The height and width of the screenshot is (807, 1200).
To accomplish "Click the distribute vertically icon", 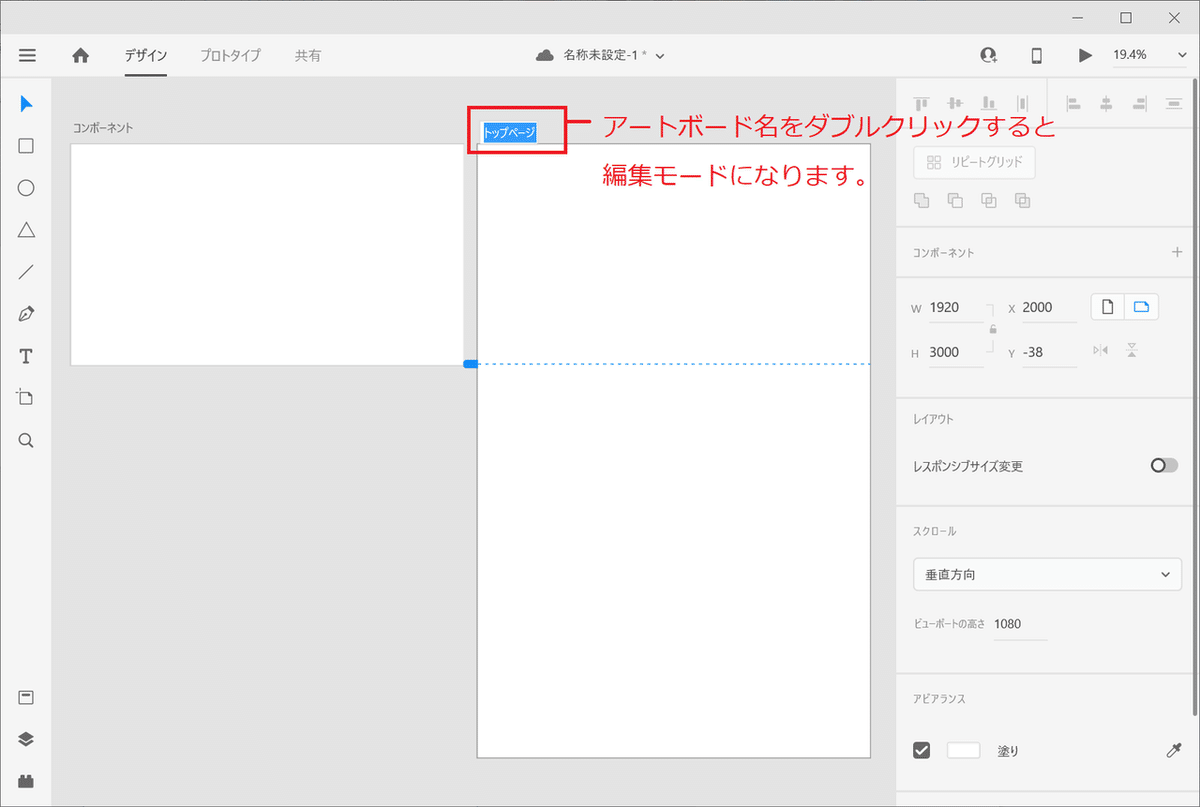I will (1022, 103).
